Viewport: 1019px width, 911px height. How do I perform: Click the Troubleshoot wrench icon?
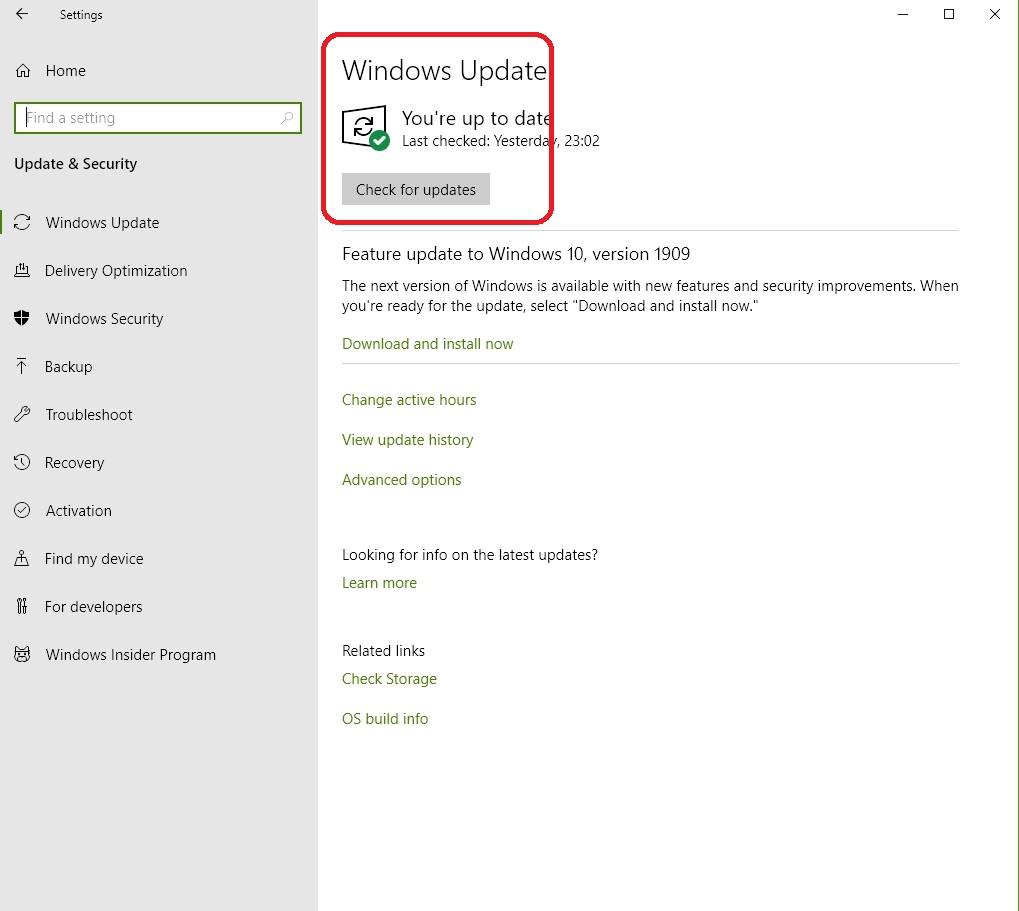(x=22, y=415)
